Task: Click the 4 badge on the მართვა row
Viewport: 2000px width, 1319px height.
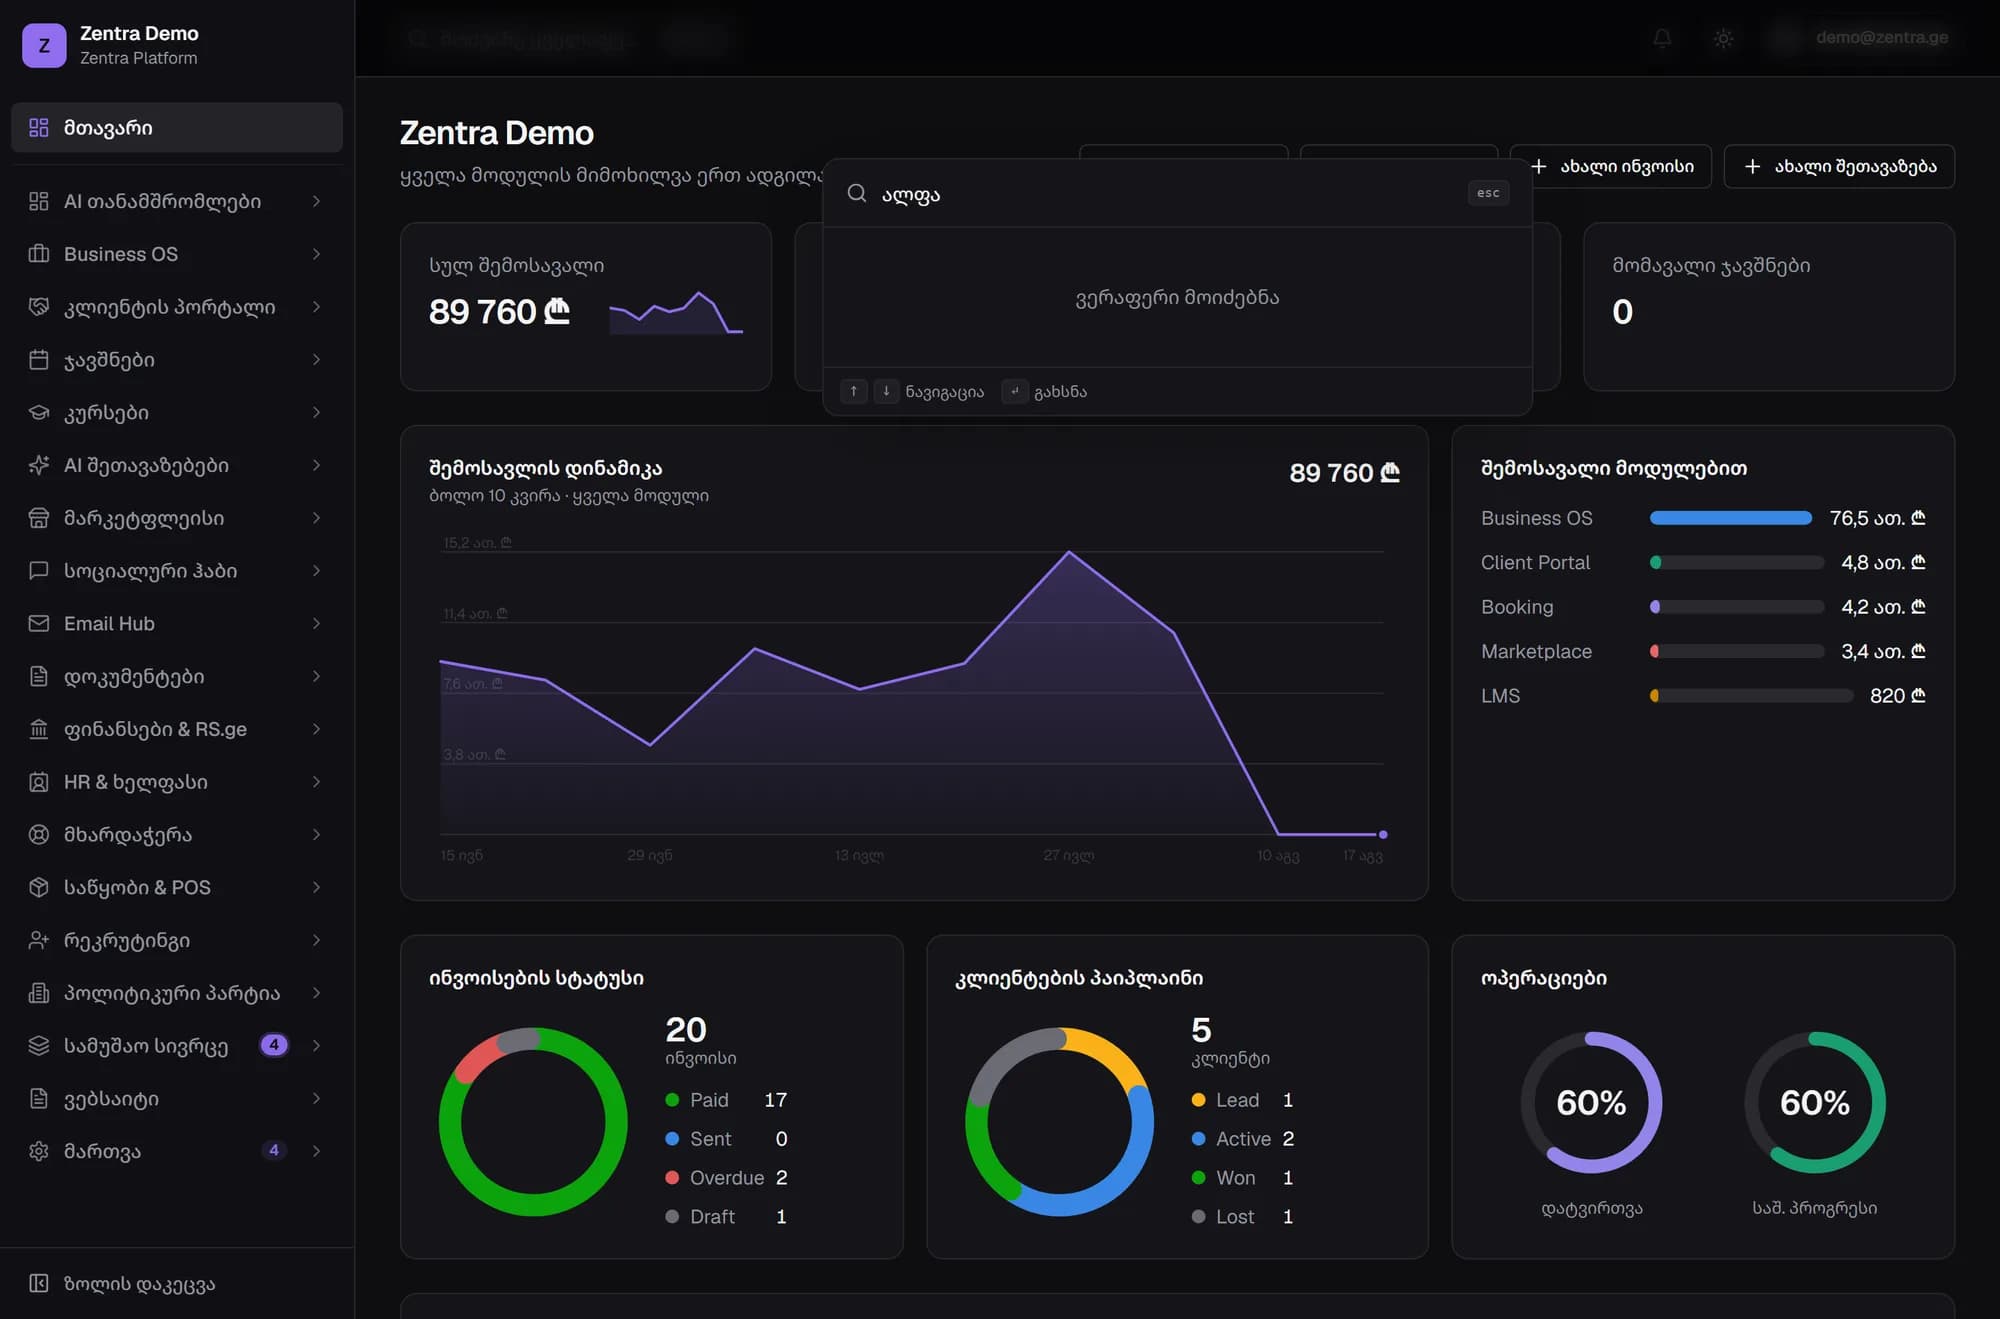Action: point(274,1150)
